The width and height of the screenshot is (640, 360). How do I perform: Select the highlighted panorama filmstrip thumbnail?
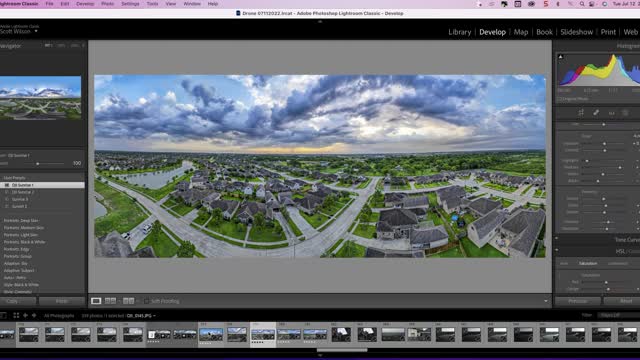point(263,335)
